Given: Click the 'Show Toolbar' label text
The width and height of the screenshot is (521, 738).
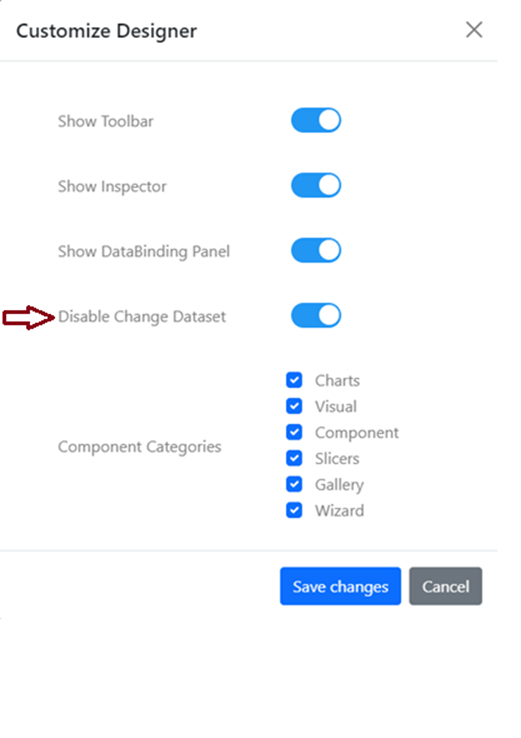Looking at the screenshot, I should click(105, 121).
